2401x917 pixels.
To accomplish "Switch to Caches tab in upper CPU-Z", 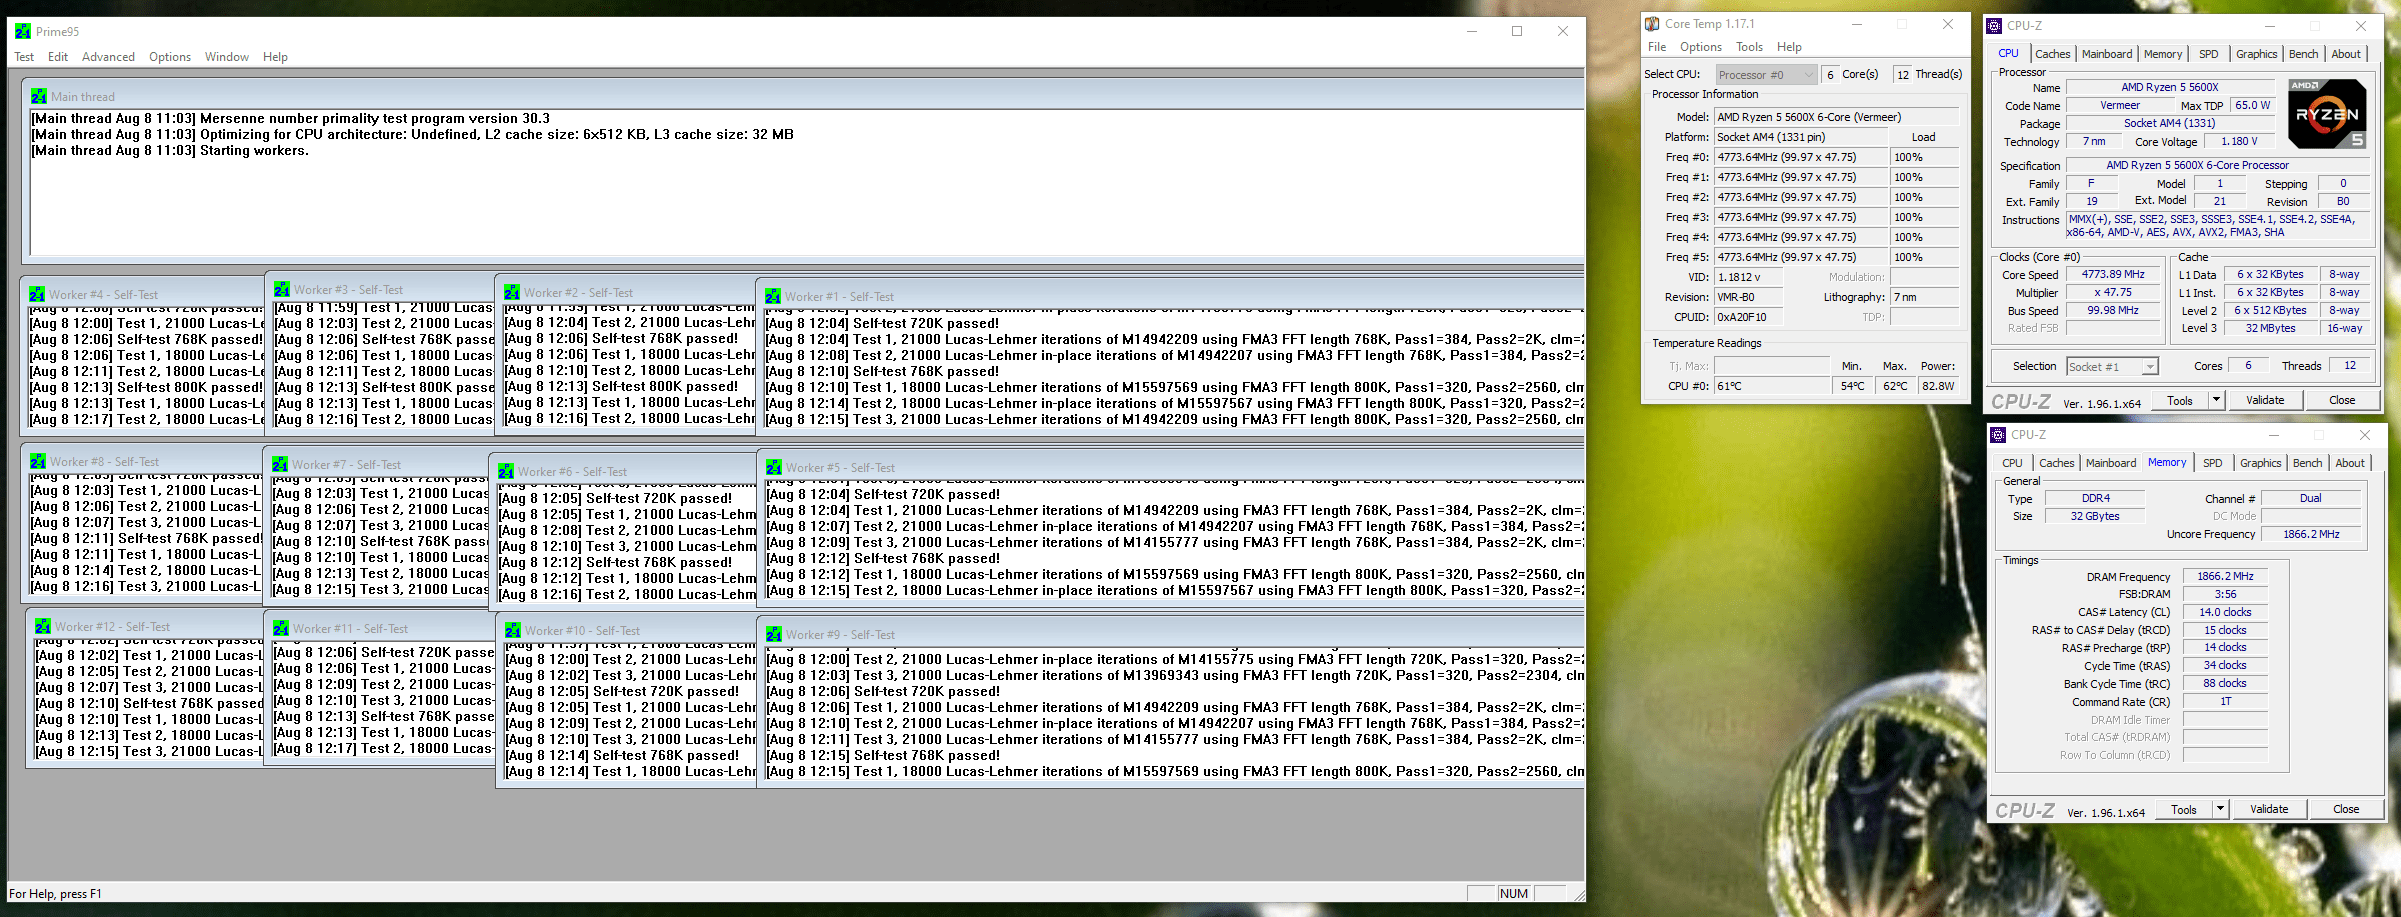I will click(2052, 54).
